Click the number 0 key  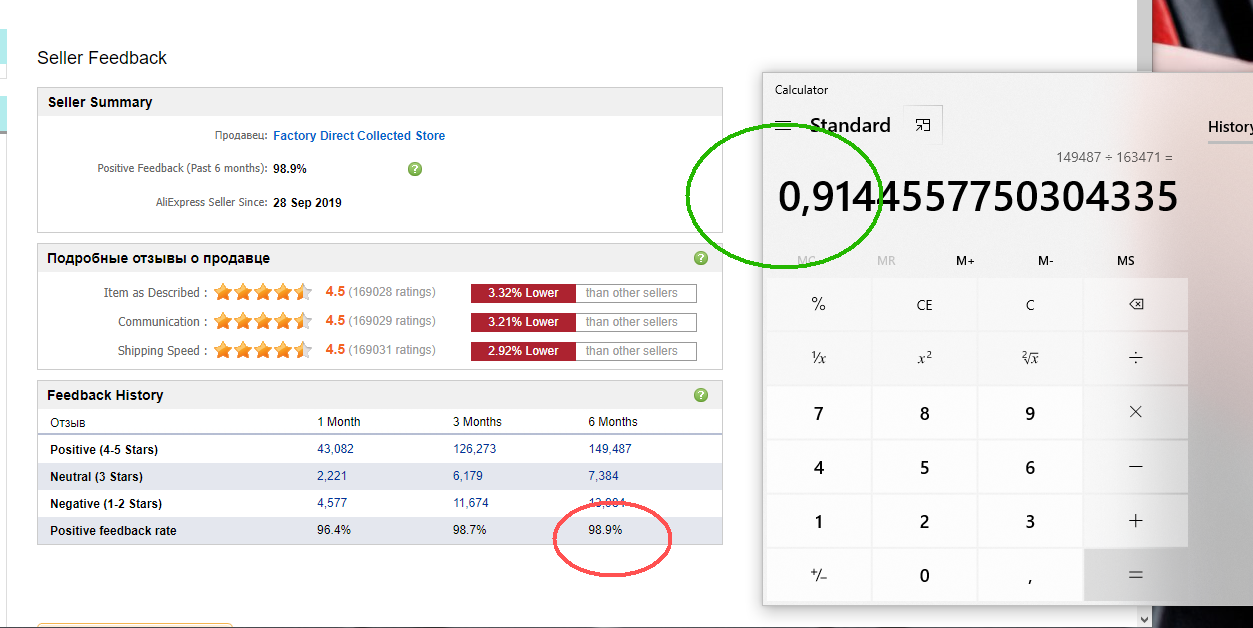924,575
